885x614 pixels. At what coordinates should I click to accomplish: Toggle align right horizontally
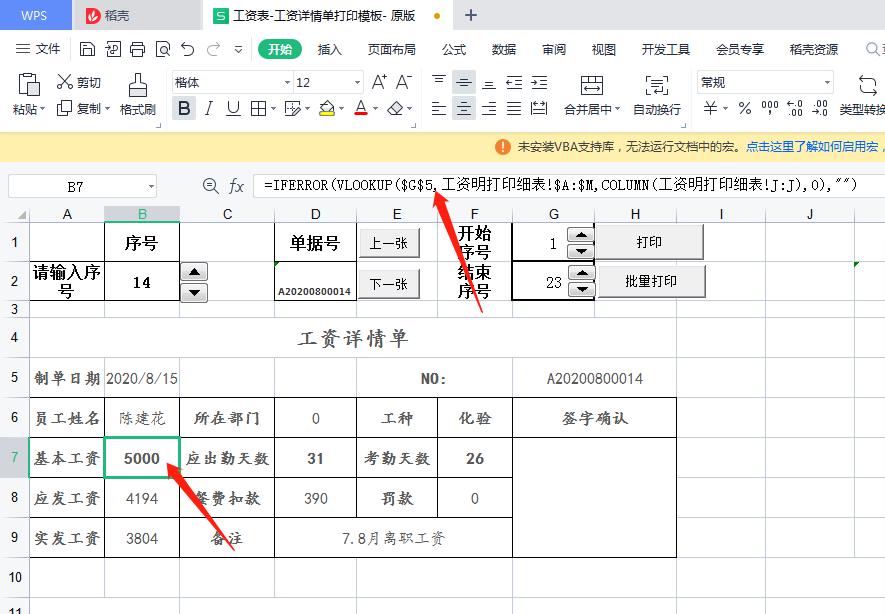coord(489,108)
